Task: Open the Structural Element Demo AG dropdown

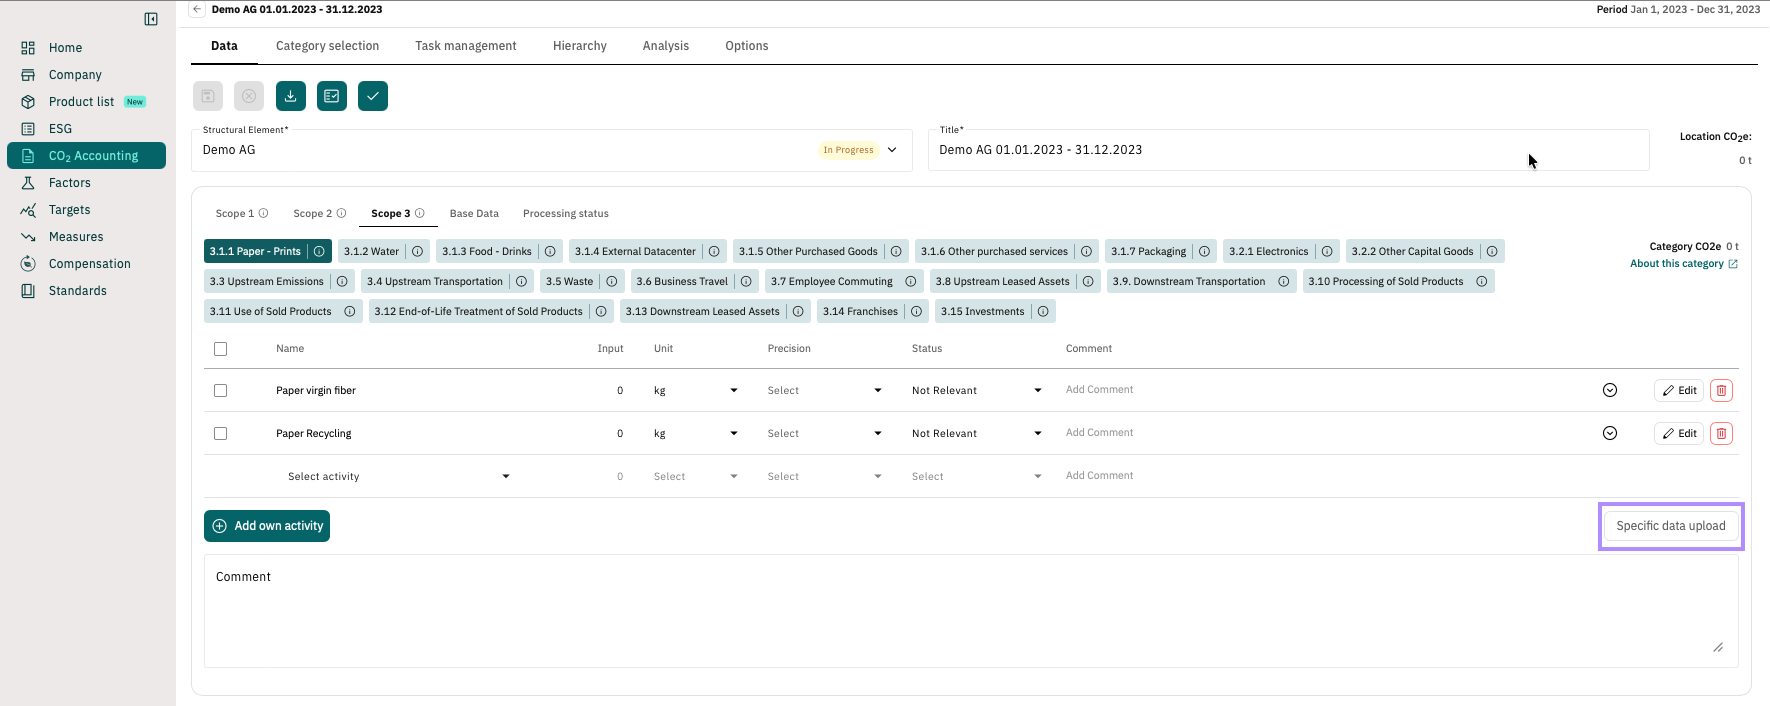Action: click(552, 150)
